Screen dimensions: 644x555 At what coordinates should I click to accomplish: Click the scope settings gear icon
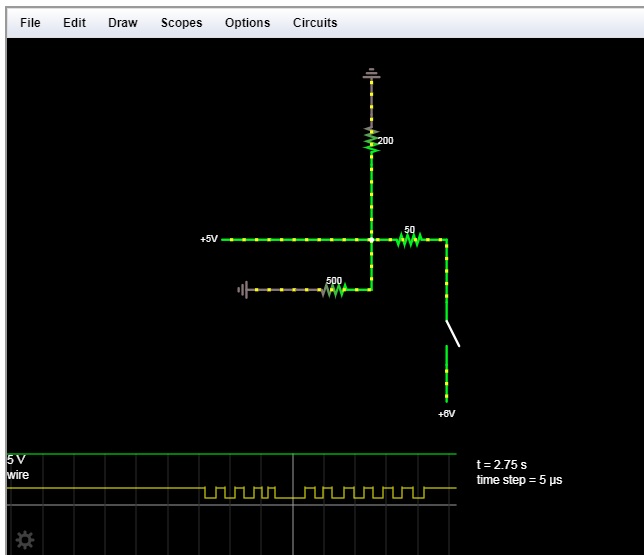(25, 540)
